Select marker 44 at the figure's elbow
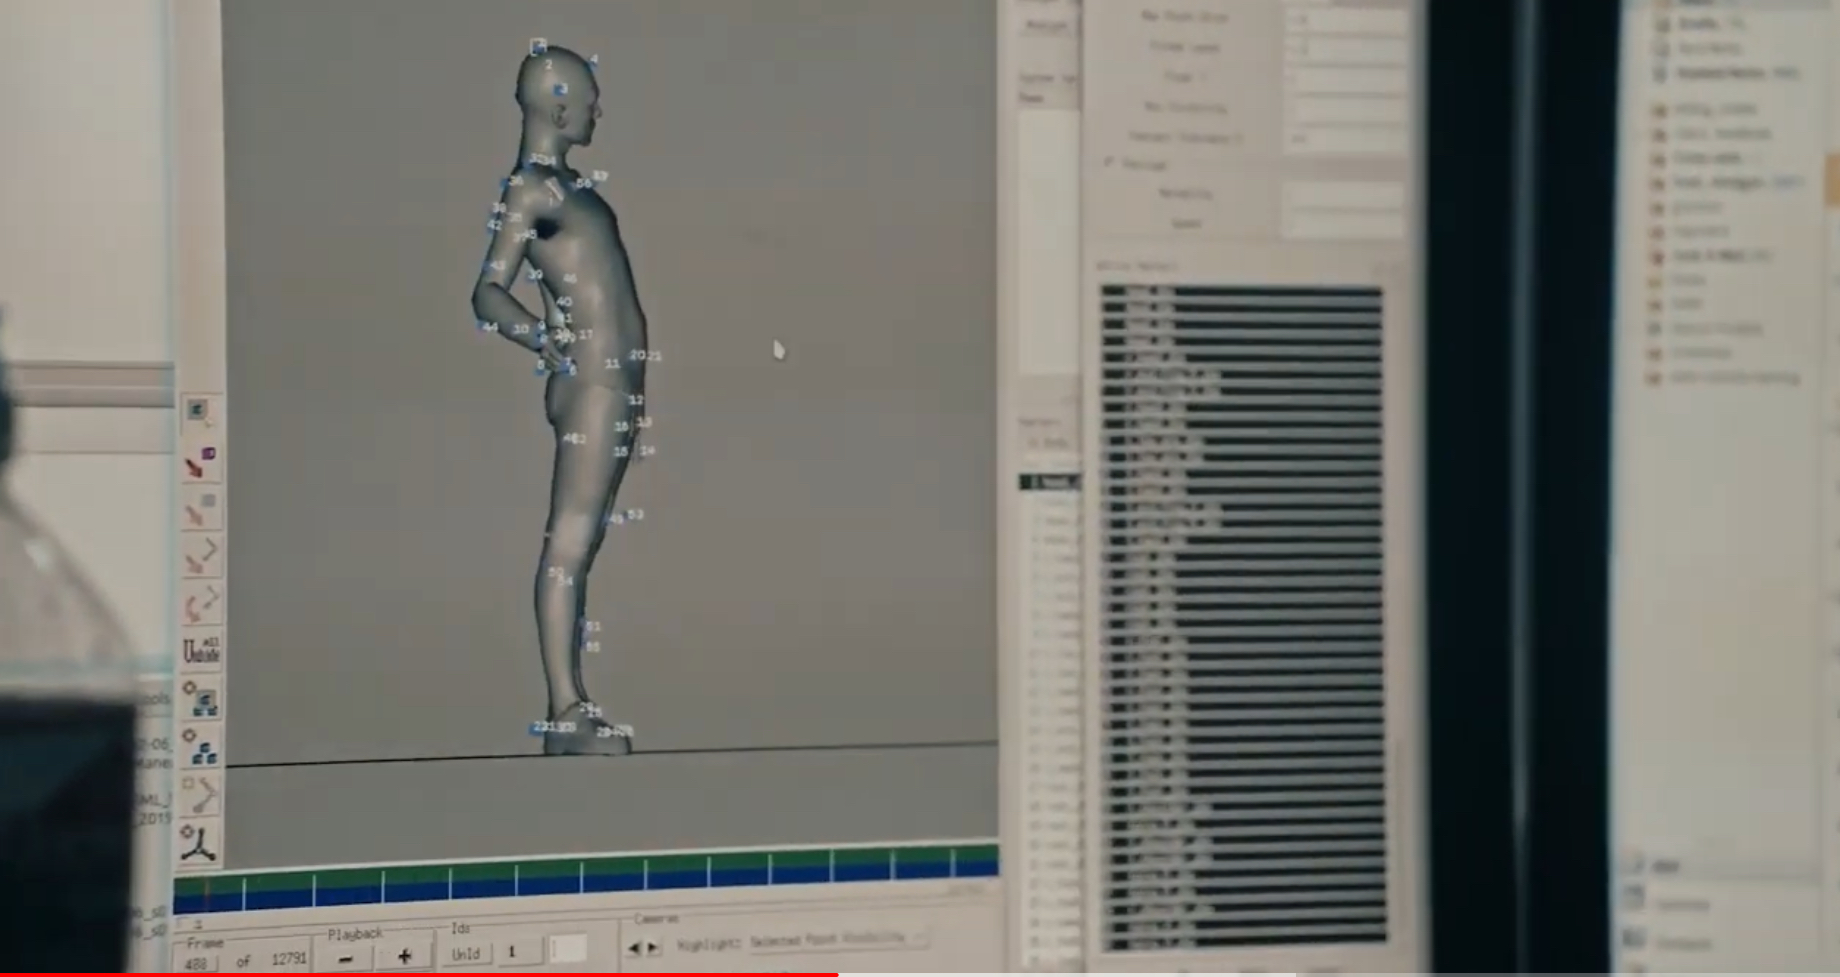1840x977 pixels. [488, 327]
